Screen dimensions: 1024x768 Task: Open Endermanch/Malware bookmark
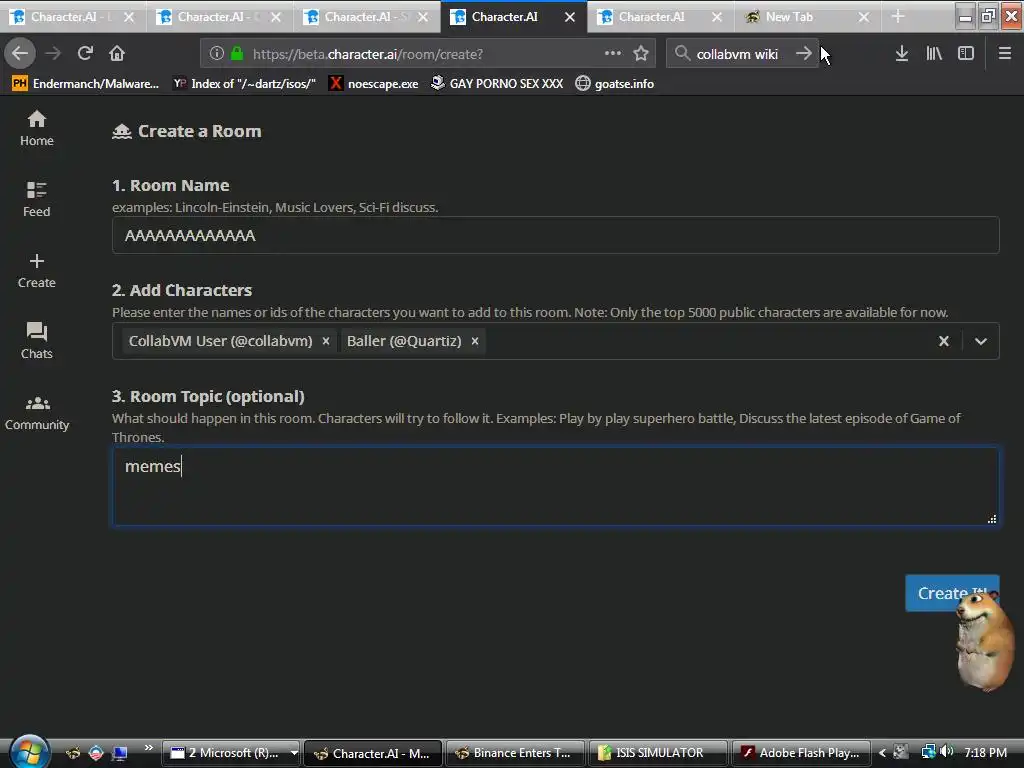pos(86,84)
